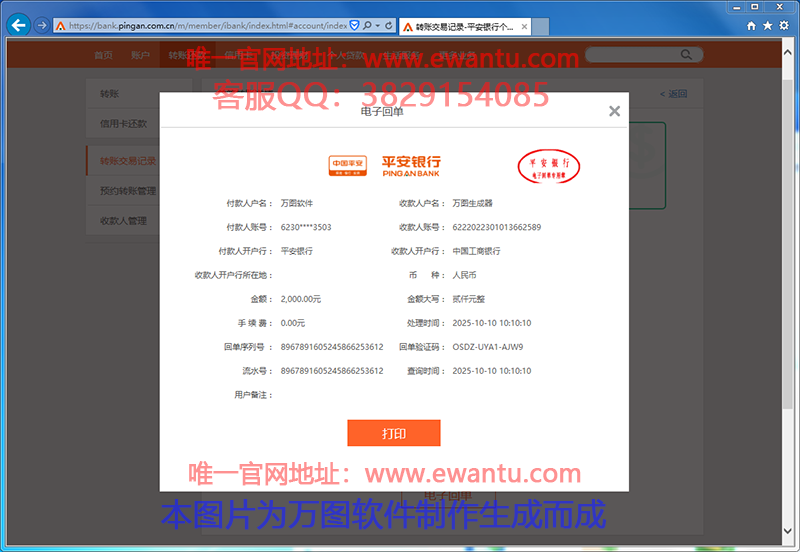Click the browser forward arrow button
800x552 pixels.
[x=42, y=25]
